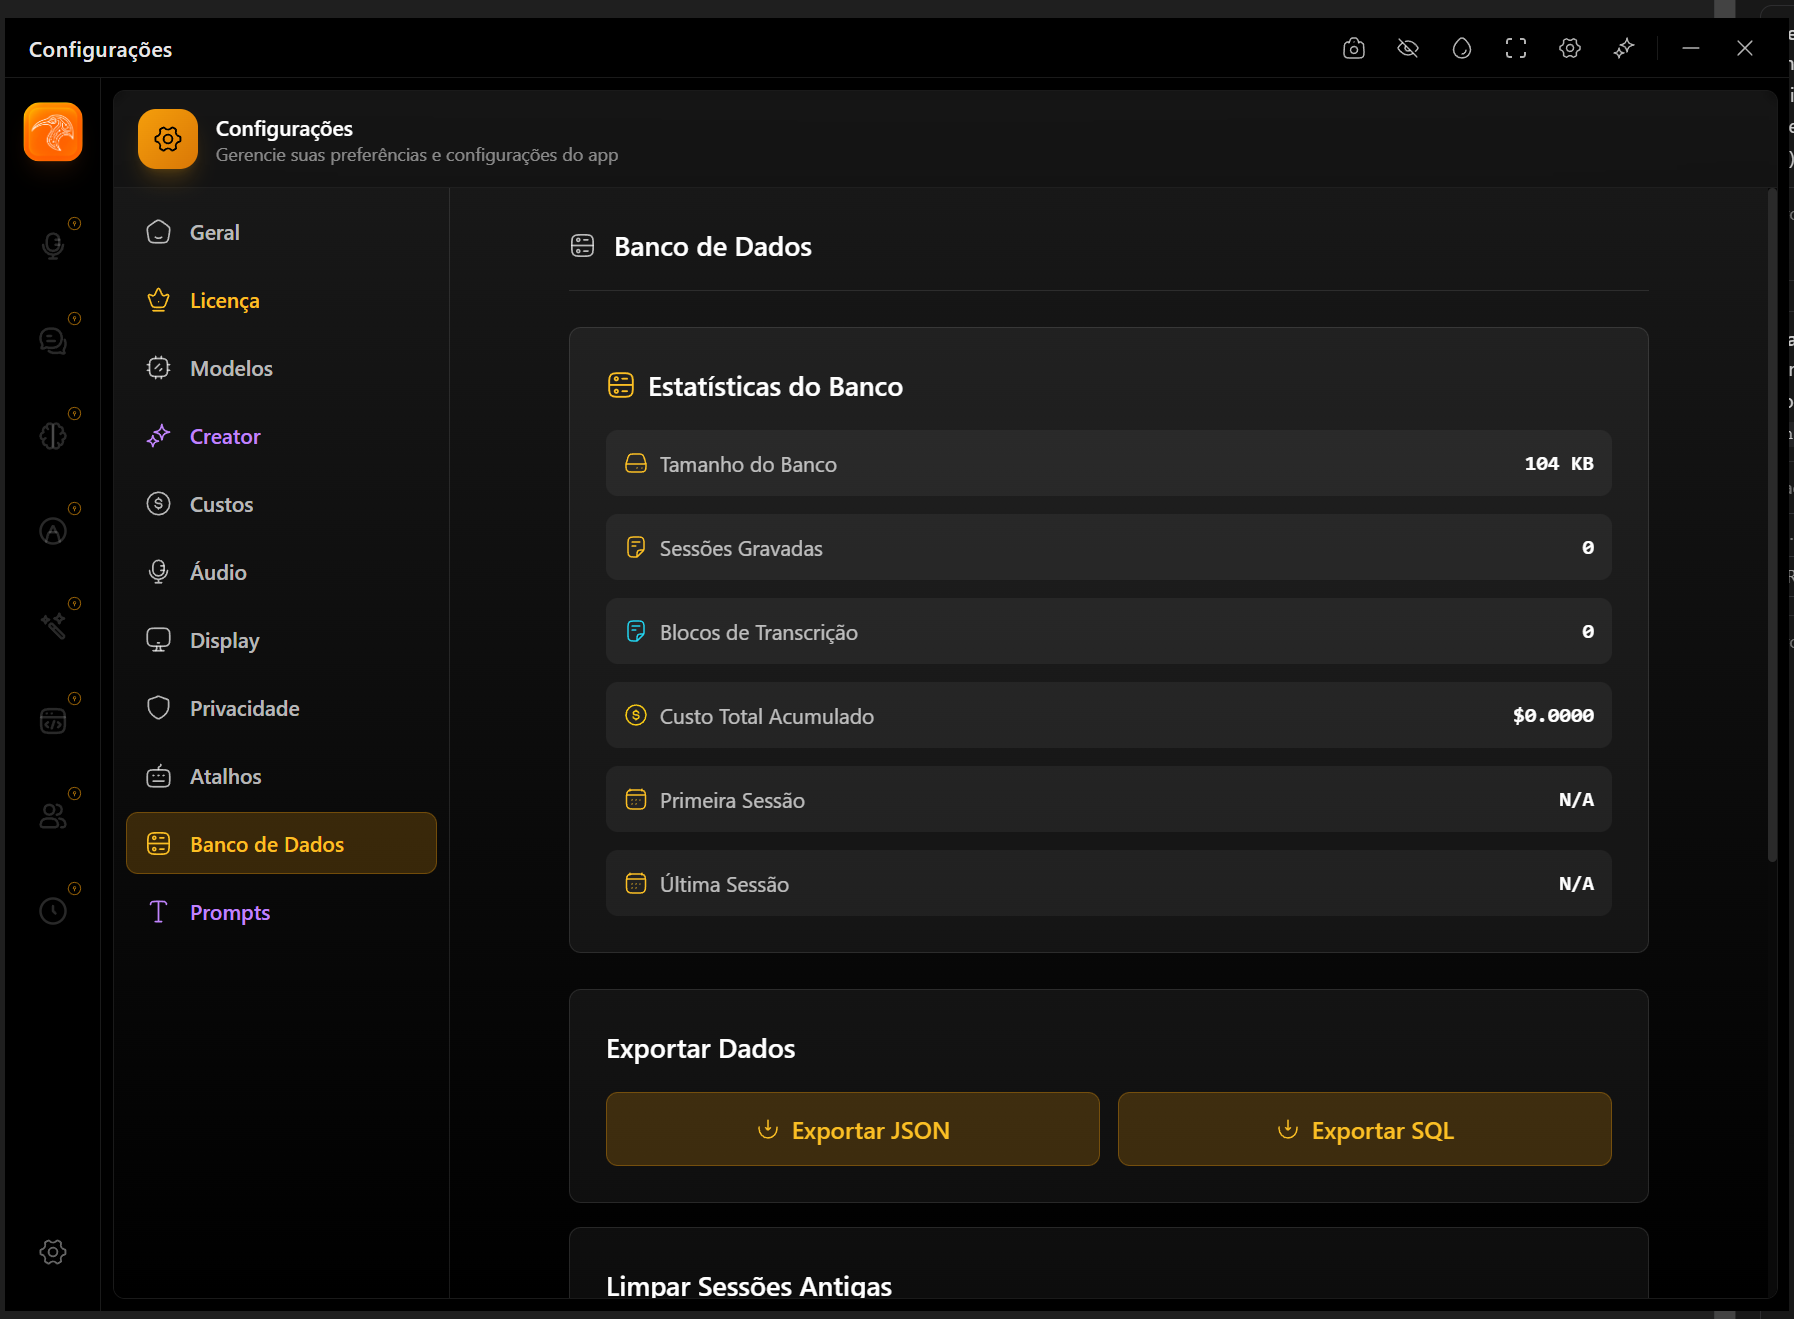Open the Creator settings category
The width and height of the screenshot is (1794, 1319).
(281, 436)
